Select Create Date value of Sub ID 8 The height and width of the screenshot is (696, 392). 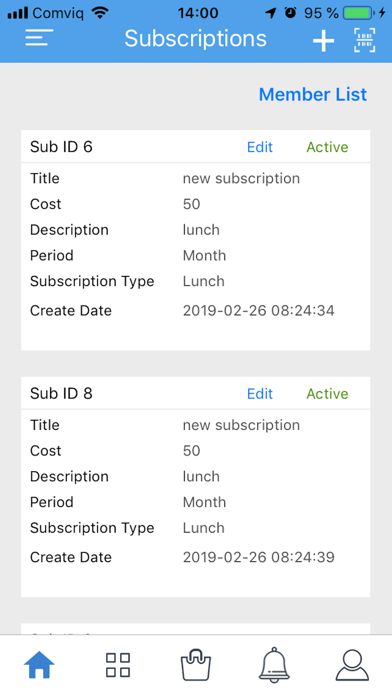tap(259, 557)
